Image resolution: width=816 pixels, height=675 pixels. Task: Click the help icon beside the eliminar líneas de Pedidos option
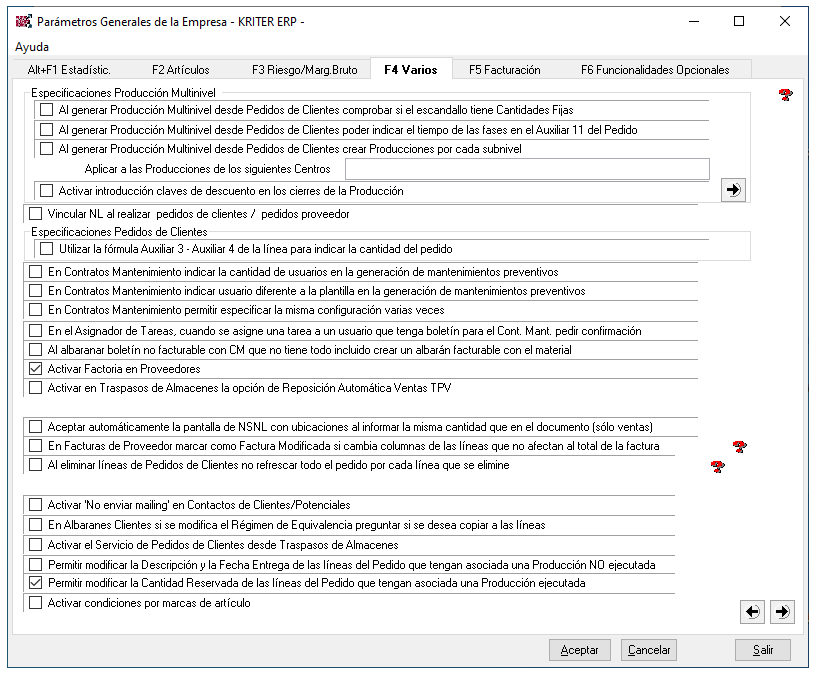point(717,466)
